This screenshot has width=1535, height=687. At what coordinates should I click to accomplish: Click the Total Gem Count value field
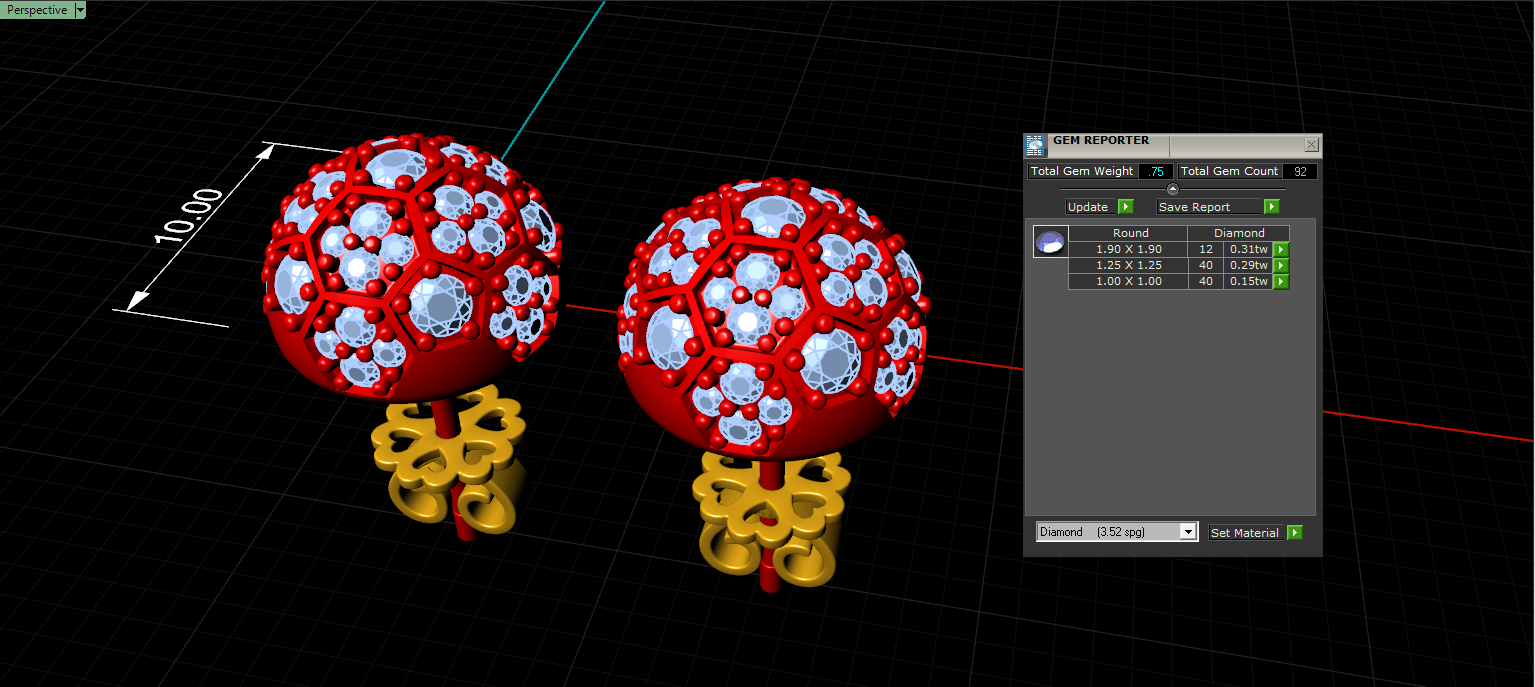click(x=1300, y=171)
